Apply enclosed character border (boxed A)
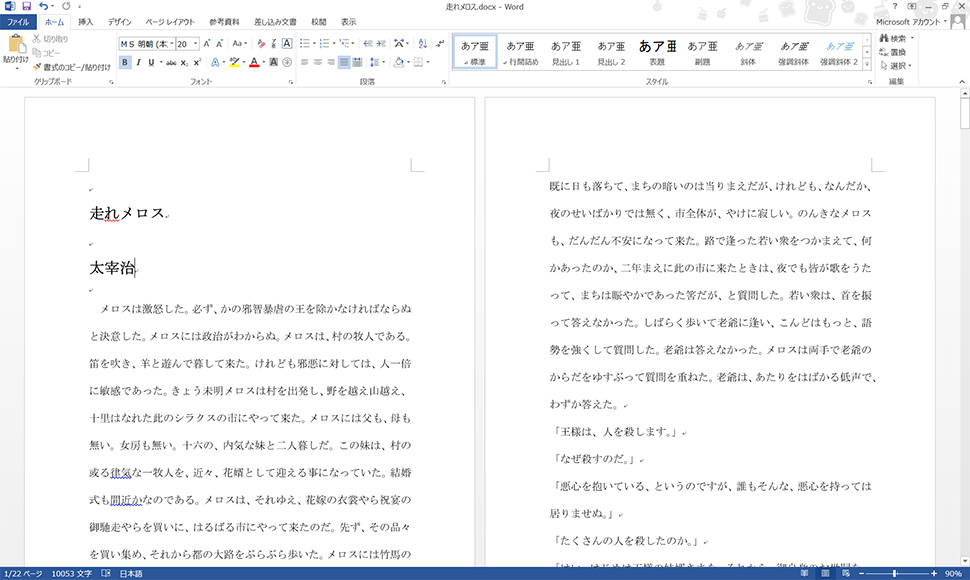This screenshot has width=970, height=580. pos(286,44)
